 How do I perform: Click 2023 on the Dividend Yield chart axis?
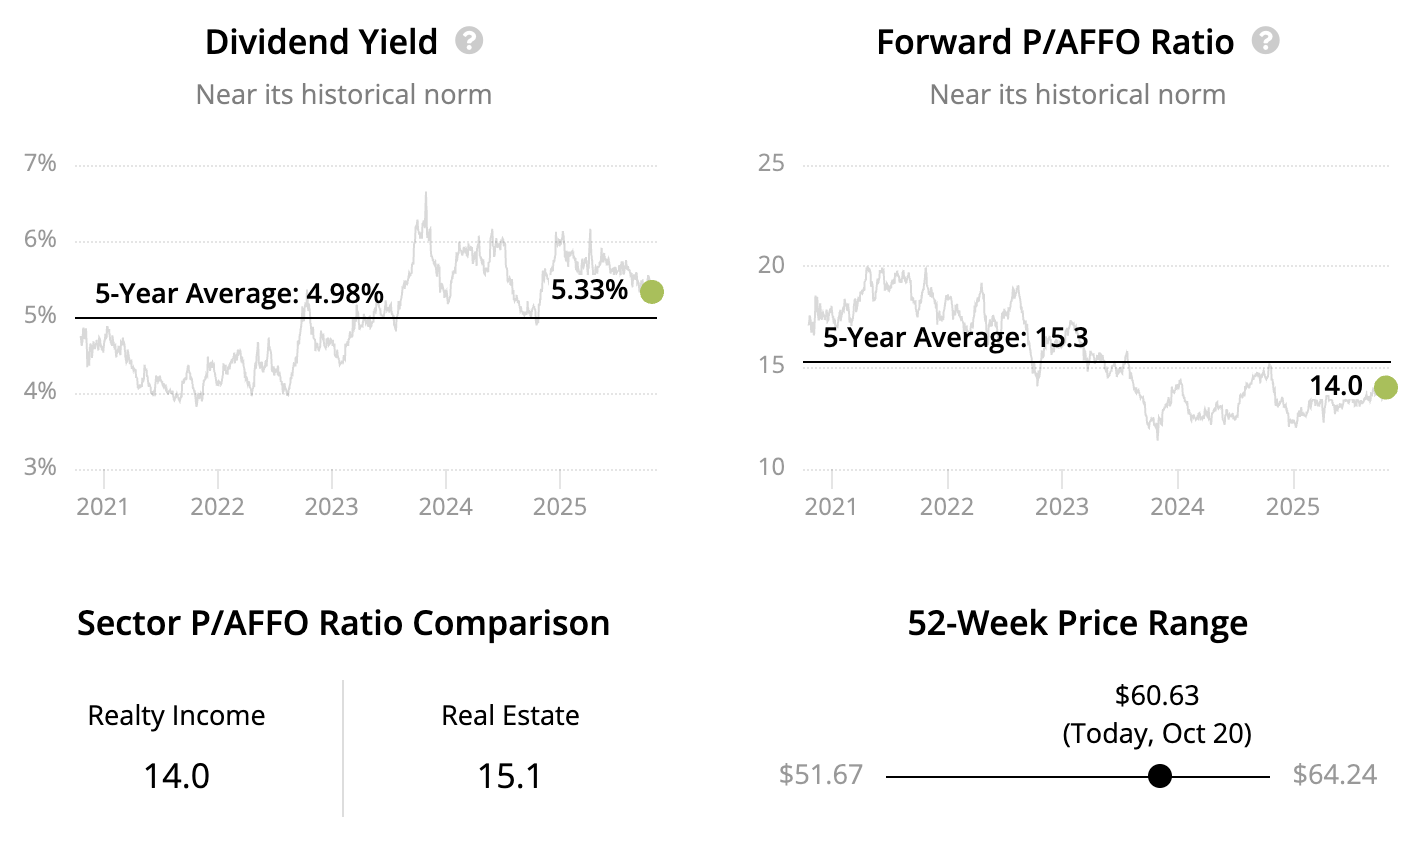tap(331, 507)
